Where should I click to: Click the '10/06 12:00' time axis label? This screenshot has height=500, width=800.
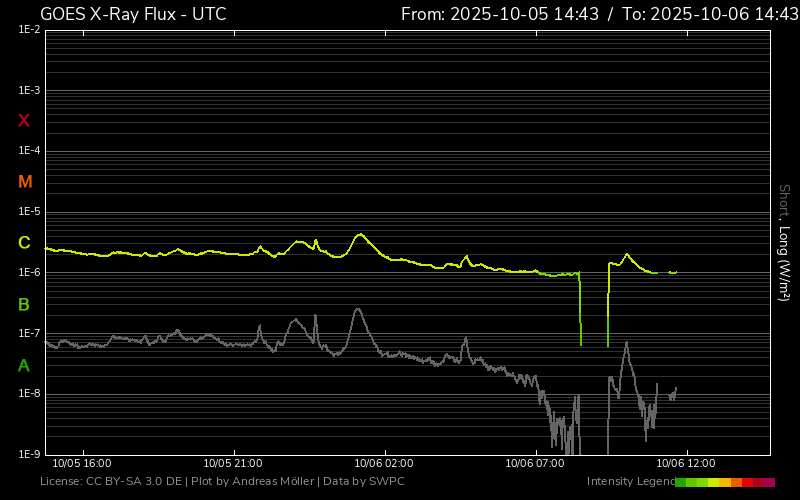point(686,464)
